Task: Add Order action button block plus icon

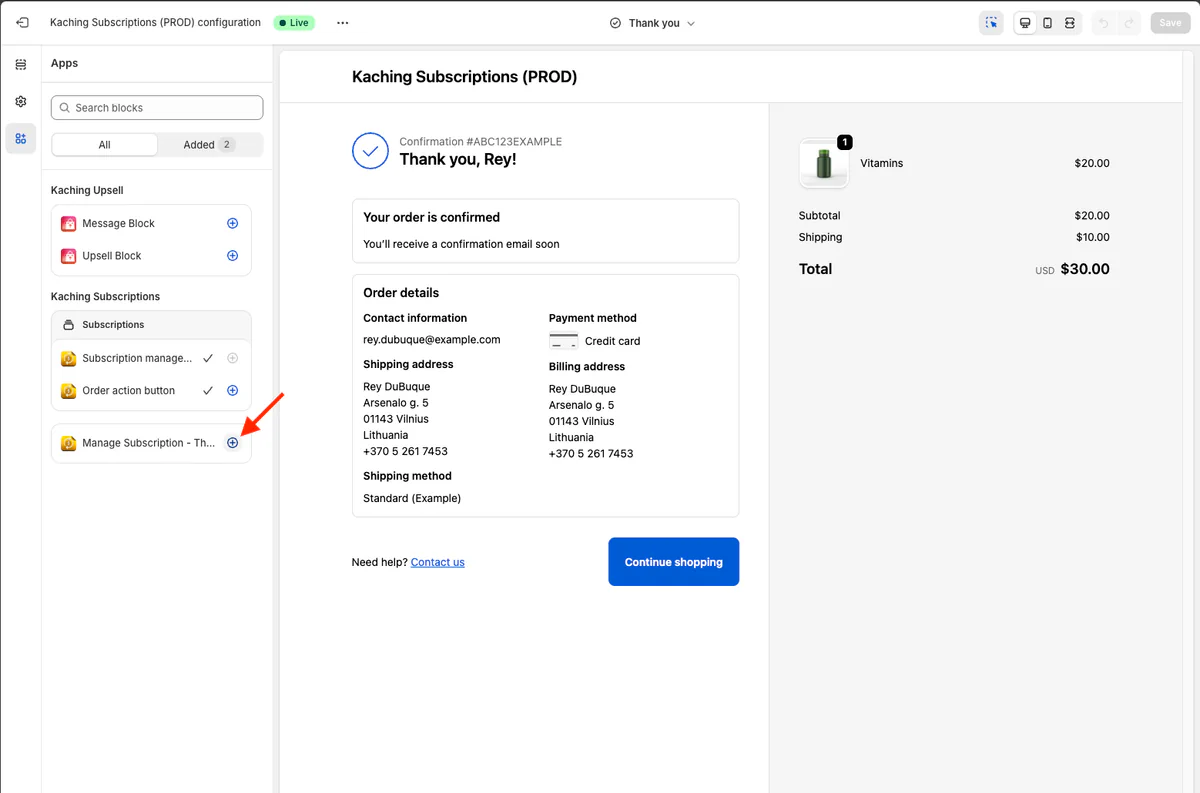Action: [x=232, y=390]
